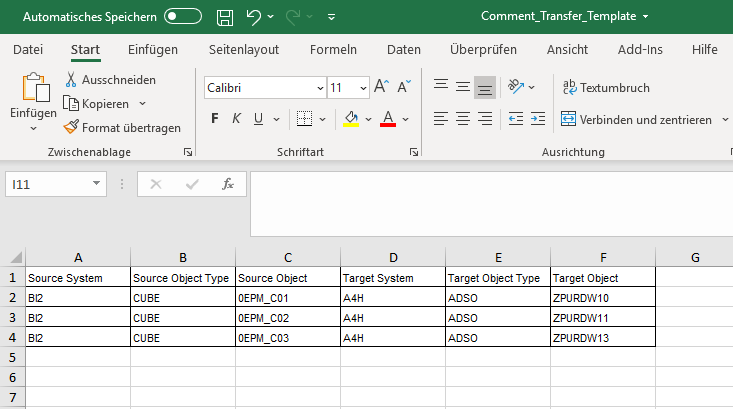Click the Ausschneiden scissors icon
Viewport: 733px width, 409px height.
[72, 80]
